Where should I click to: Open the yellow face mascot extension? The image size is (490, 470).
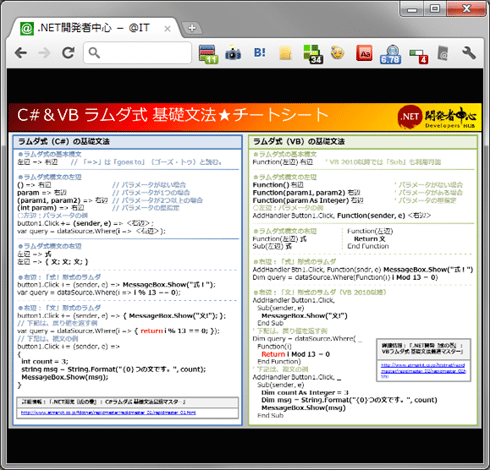337,53
